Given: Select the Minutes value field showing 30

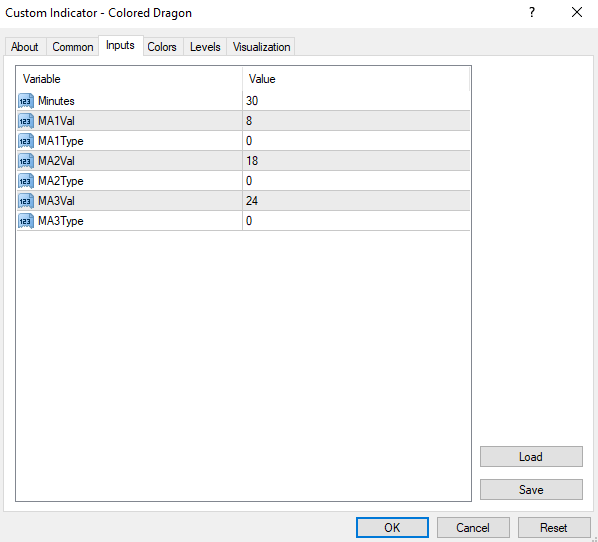Looking at the screenshot, I should 356,101.
